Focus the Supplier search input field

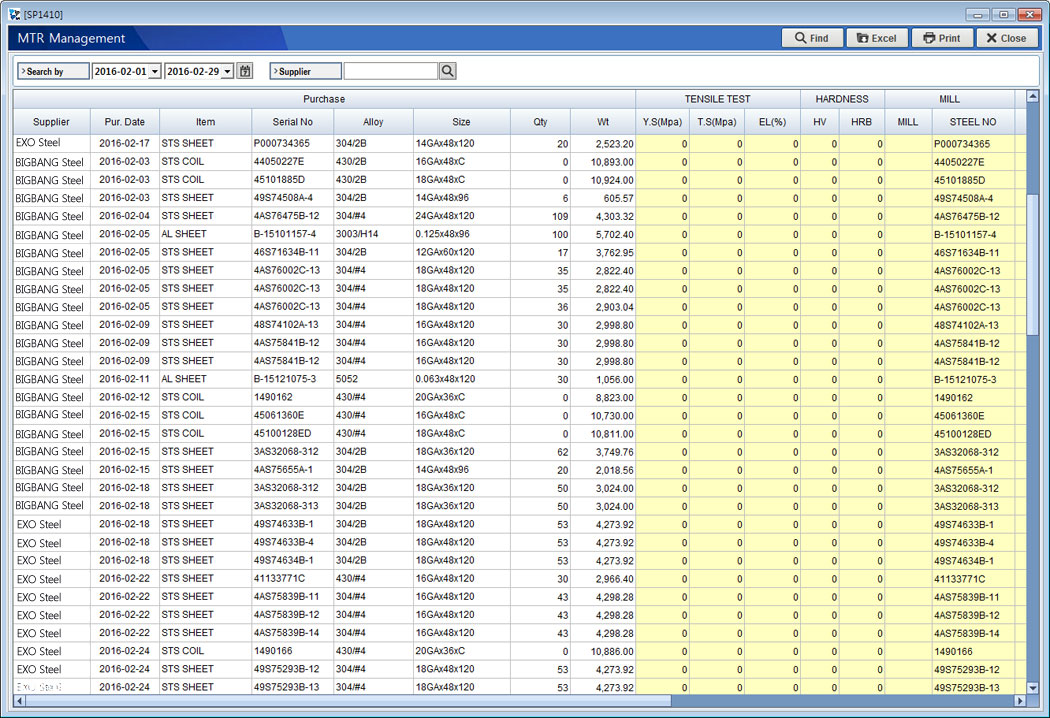coord(391,71)
